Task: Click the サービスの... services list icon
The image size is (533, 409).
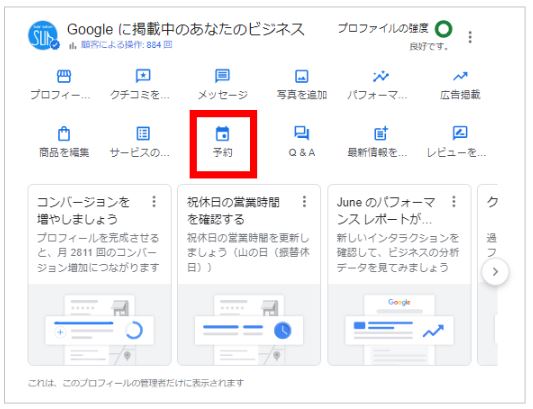Action: tap(143, 134)
